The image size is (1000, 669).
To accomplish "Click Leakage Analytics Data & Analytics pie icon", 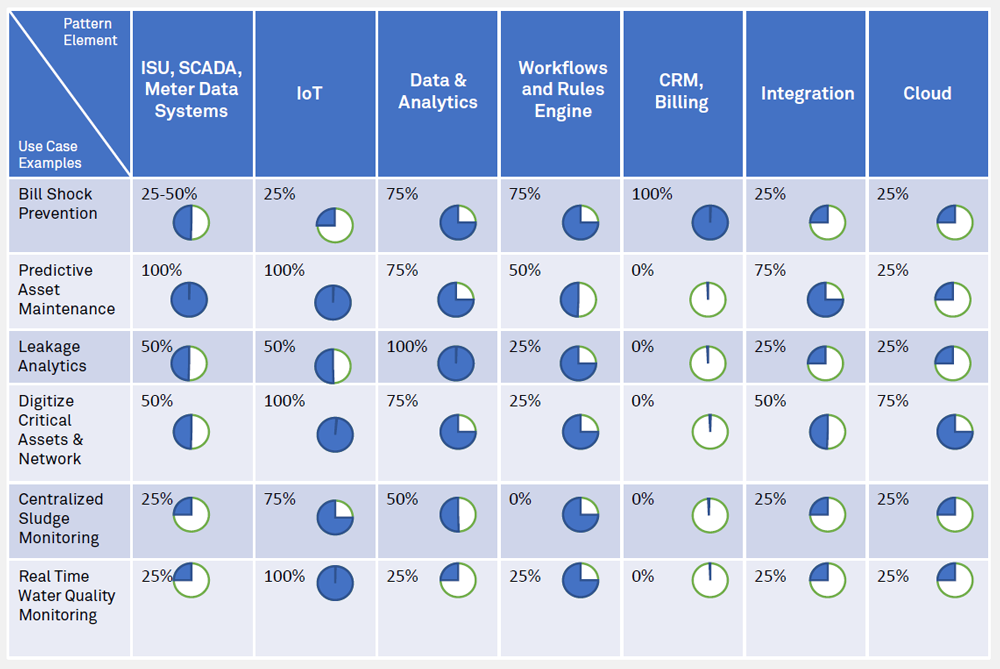I will point(456,364).
